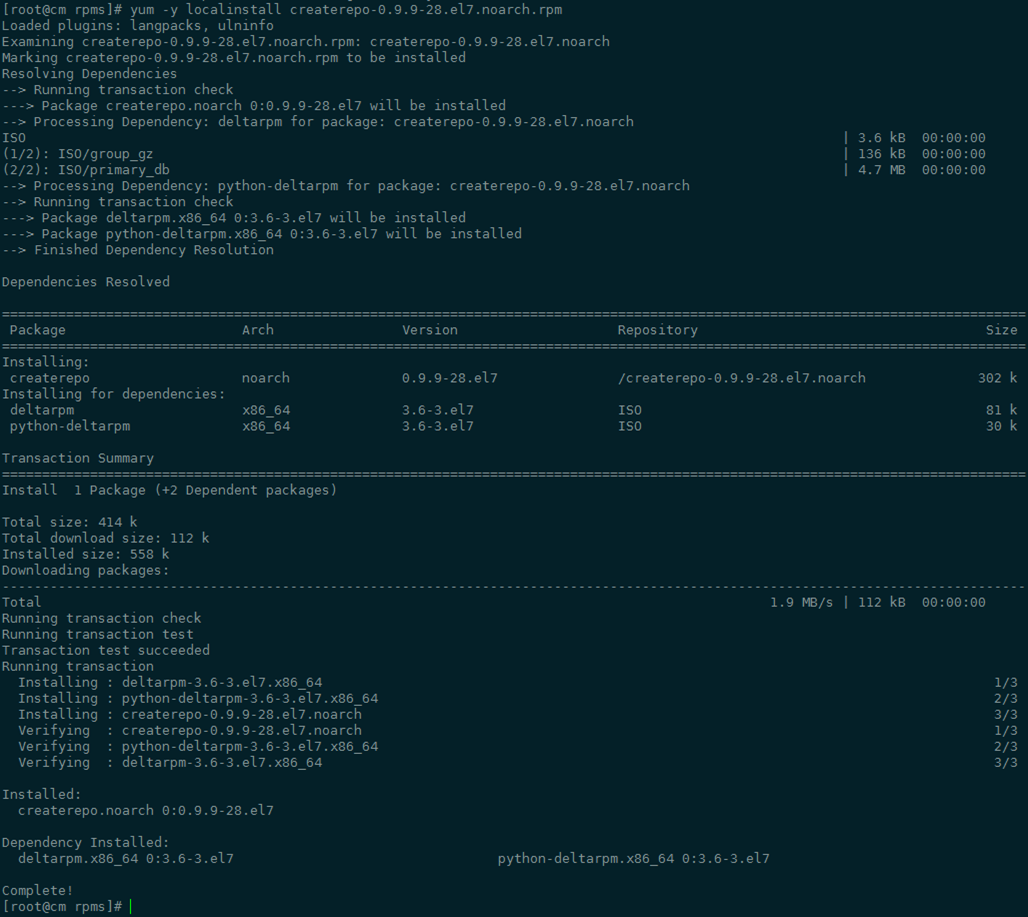Click the 'Size' column header
Image resolution: width=1028 pixels, height=917 pixels.
click(x=1001, y=330)
